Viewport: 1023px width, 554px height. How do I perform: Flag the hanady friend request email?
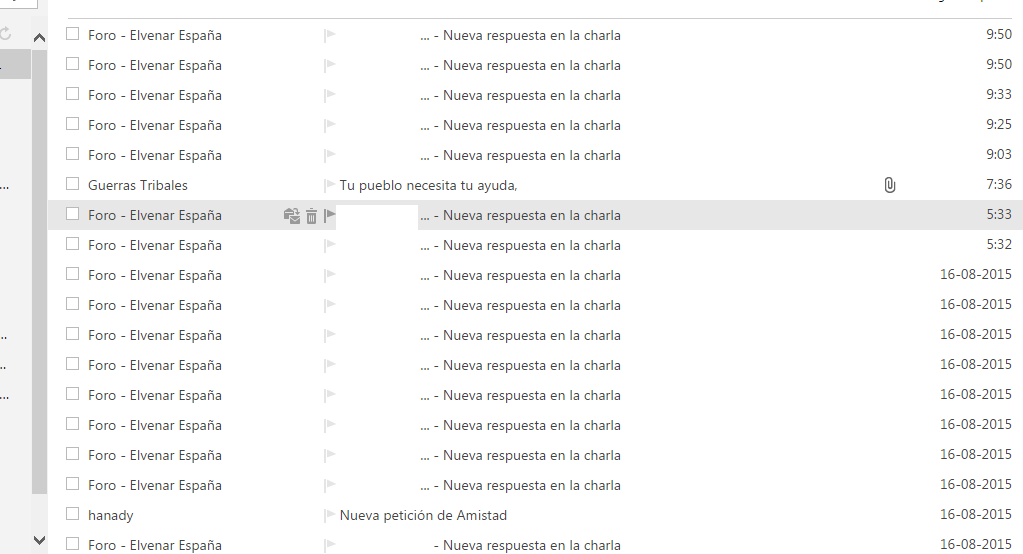click(x=329, y=515)
